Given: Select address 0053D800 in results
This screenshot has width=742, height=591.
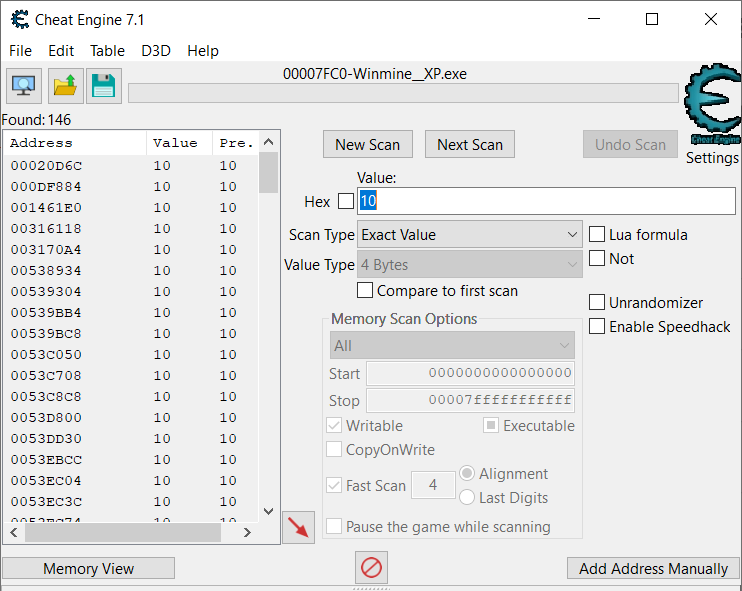Looking at the screenshot, I should tap(131, 417).
